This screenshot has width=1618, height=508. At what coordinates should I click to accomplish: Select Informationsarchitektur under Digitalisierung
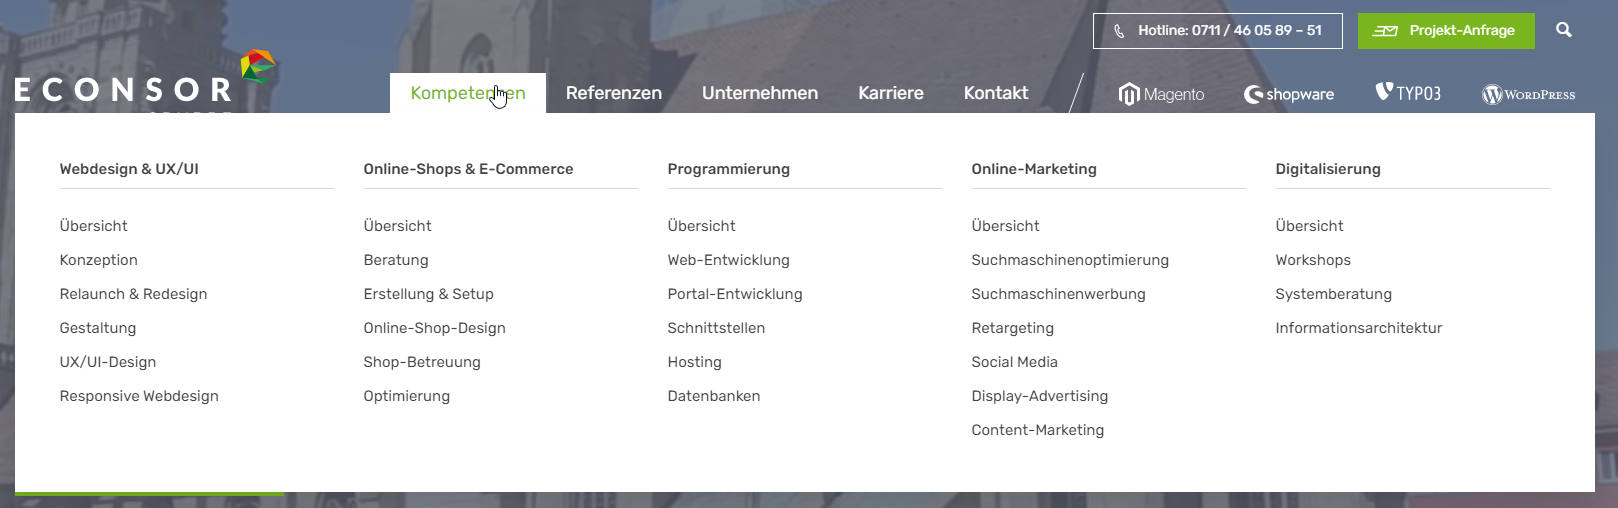1358,328
